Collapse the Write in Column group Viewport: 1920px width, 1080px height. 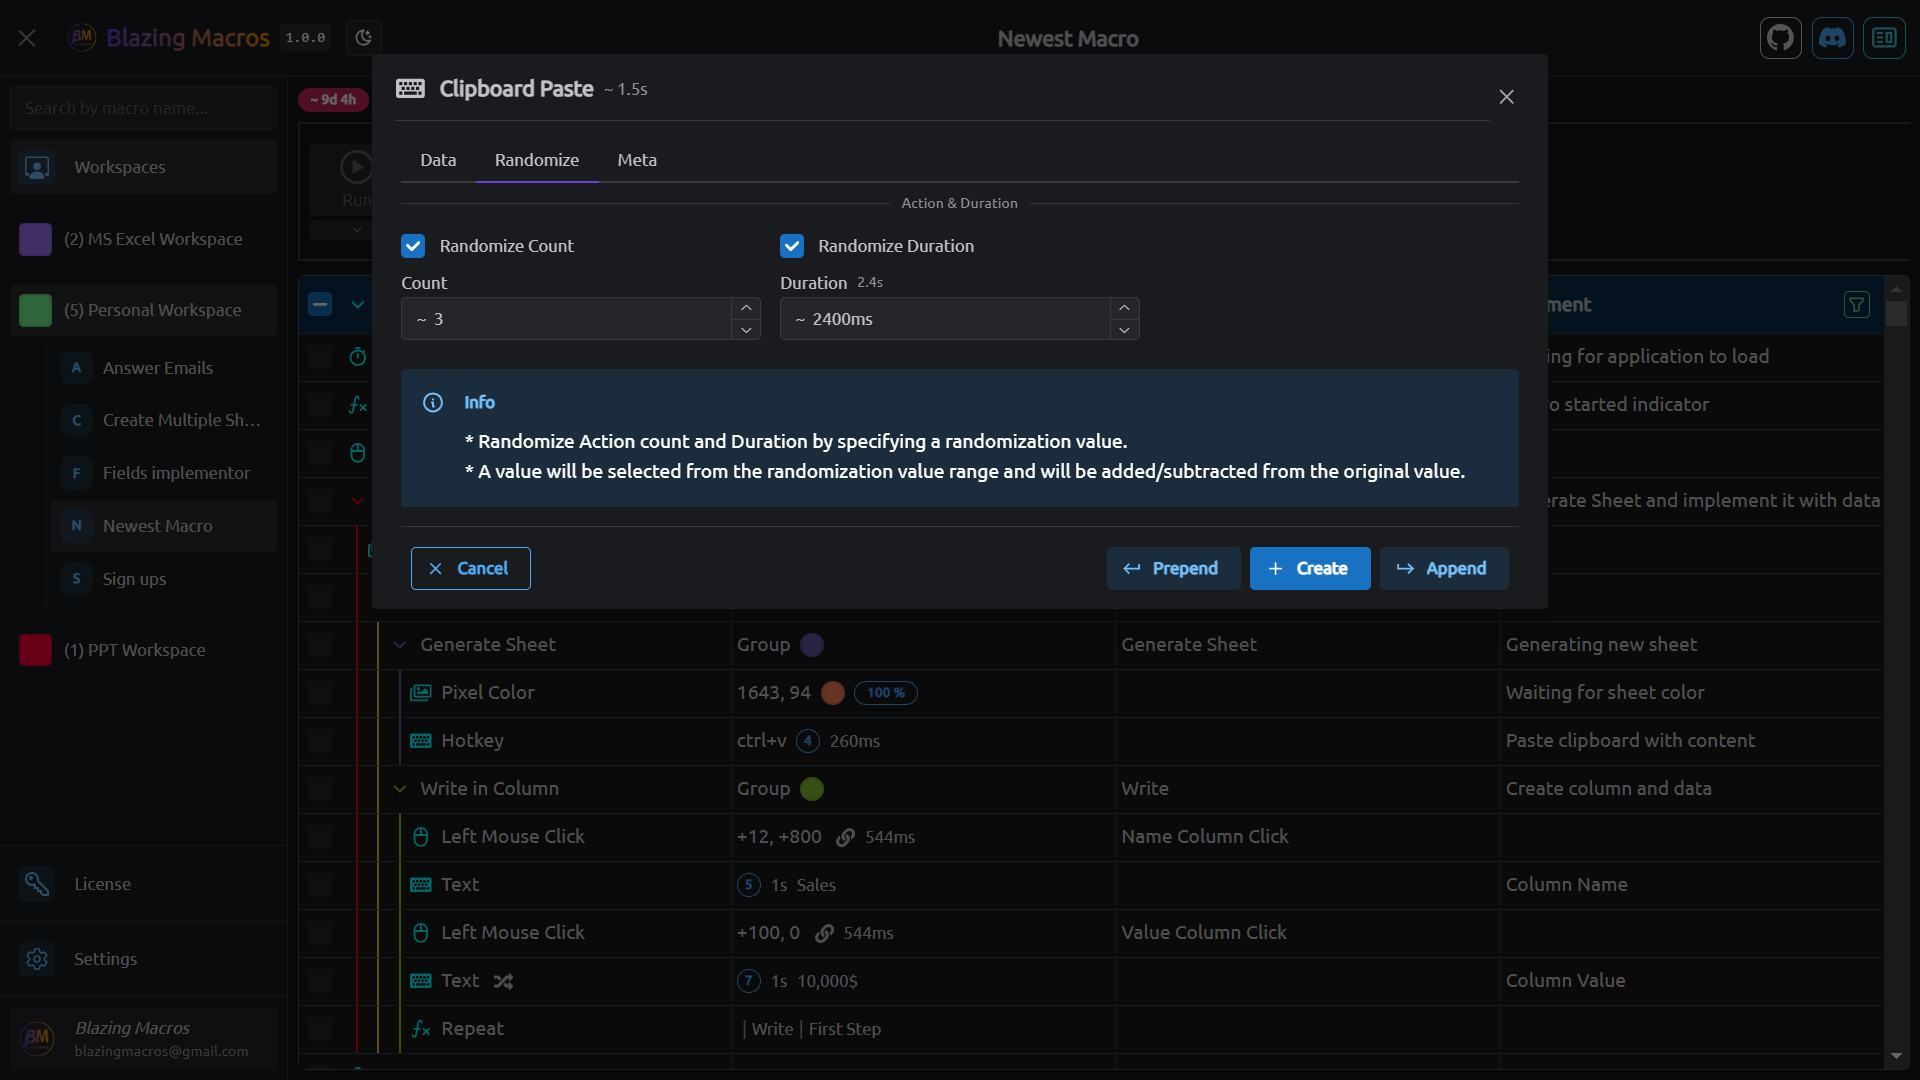400,789
